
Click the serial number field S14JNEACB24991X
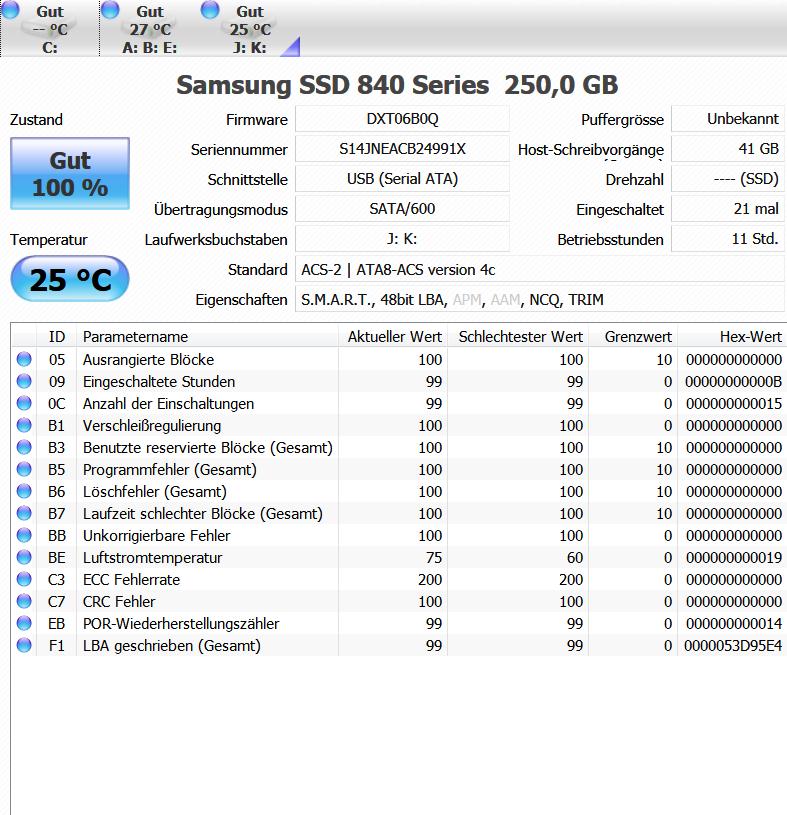[402, 149]
